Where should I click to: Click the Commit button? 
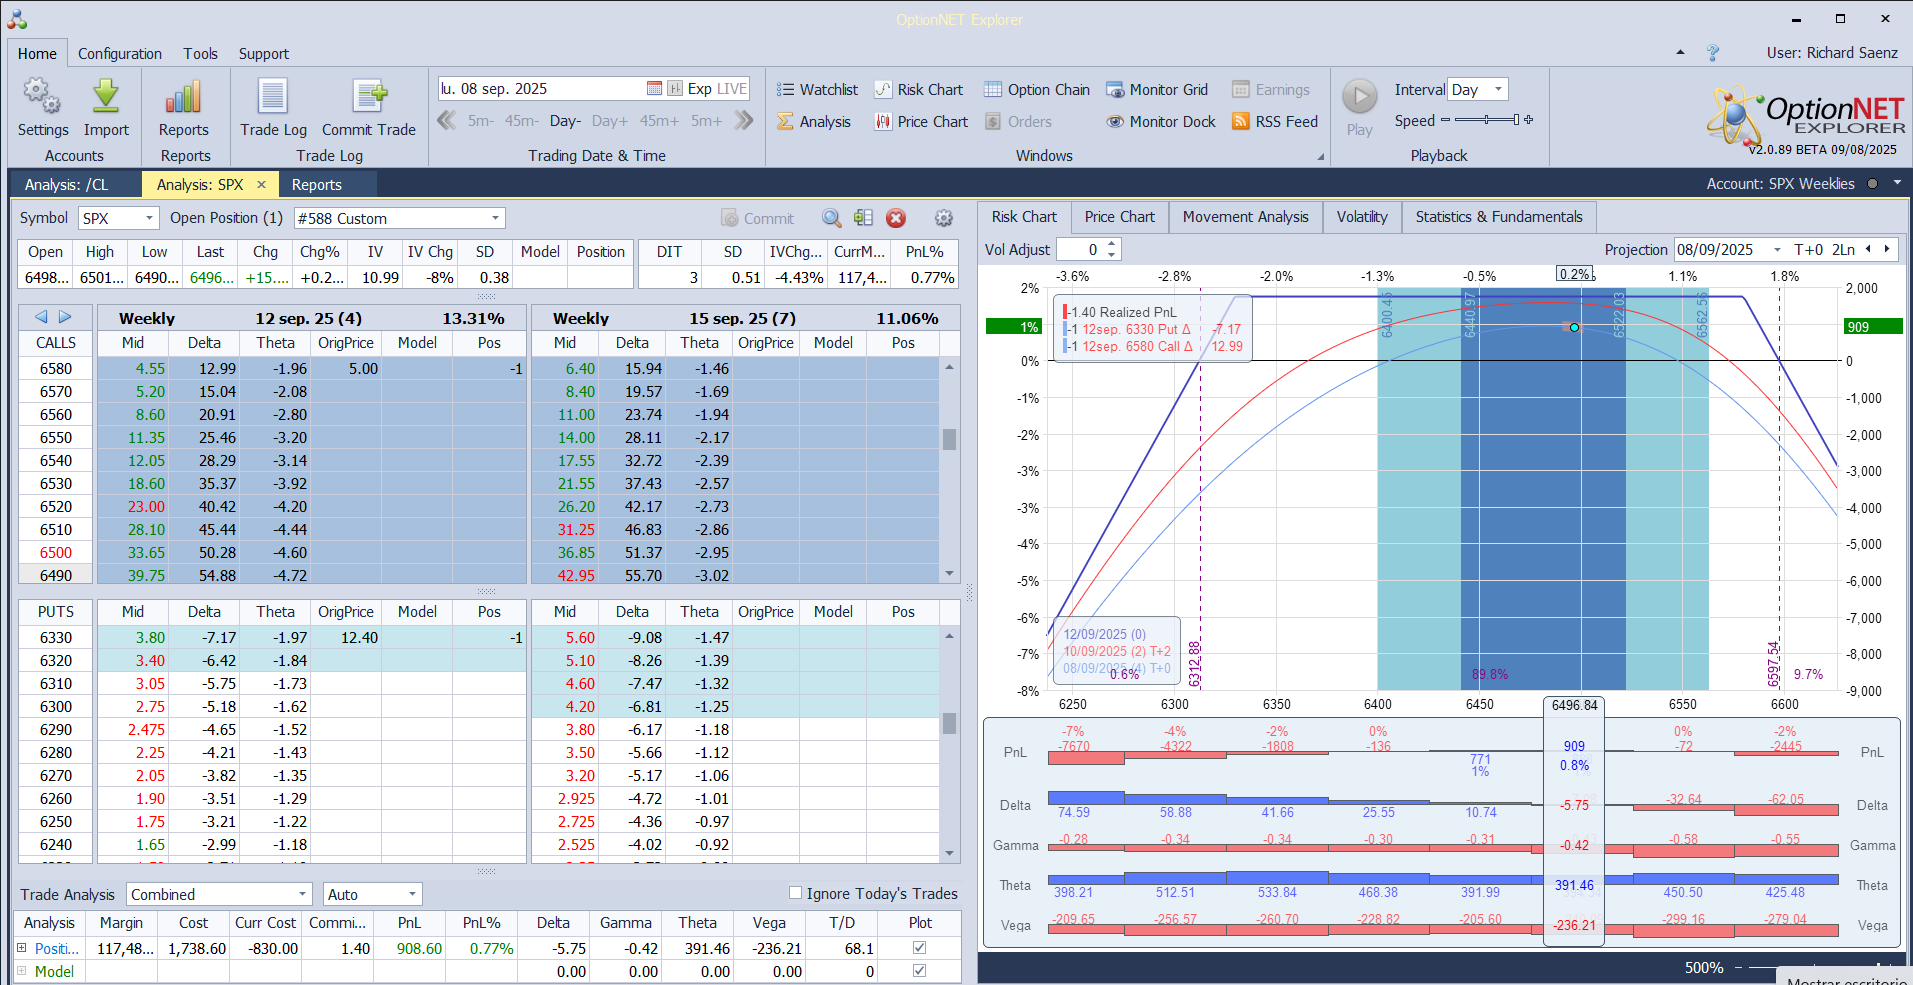[x=757, y=218]
